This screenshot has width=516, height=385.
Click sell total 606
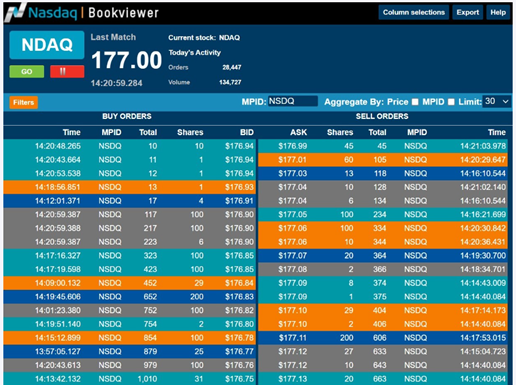pos(380,338)
